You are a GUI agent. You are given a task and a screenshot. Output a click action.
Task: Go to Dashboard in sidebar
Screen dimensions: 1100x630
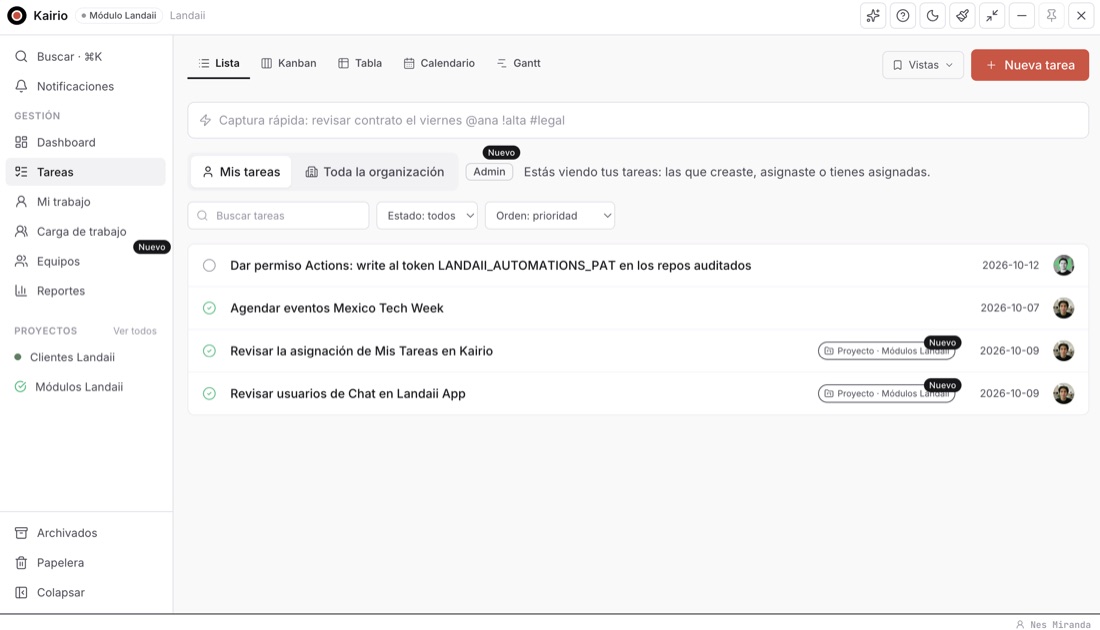click(x=86, y=142)
